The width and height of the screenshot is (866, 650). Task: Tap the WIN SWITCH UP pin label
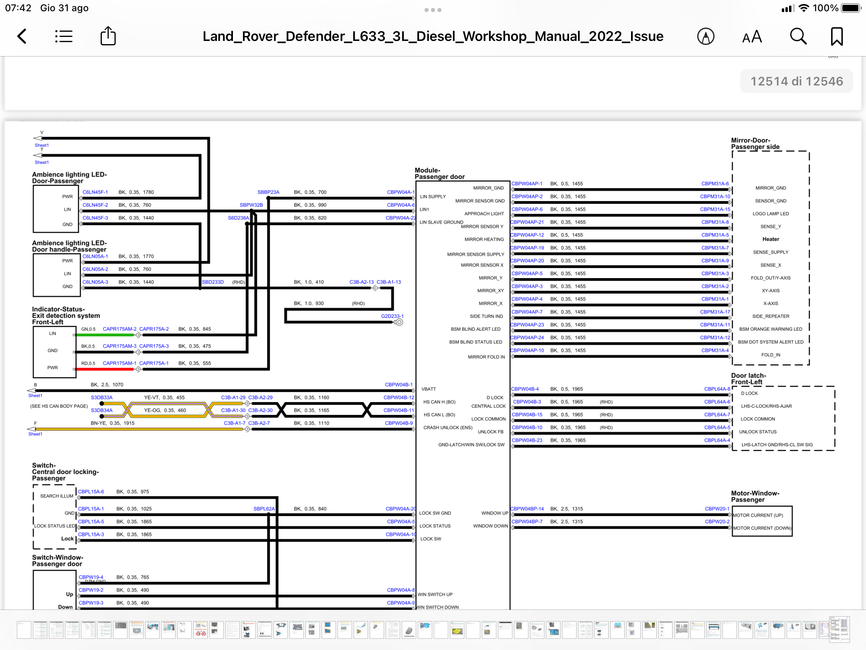pos(435,595)
